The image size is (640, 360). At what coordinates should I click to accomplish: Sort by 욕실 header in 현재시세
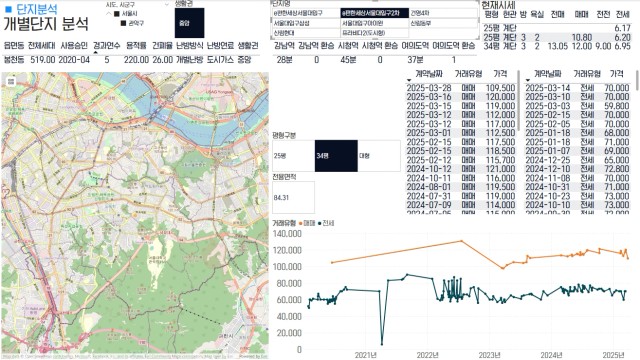point(537,15)
